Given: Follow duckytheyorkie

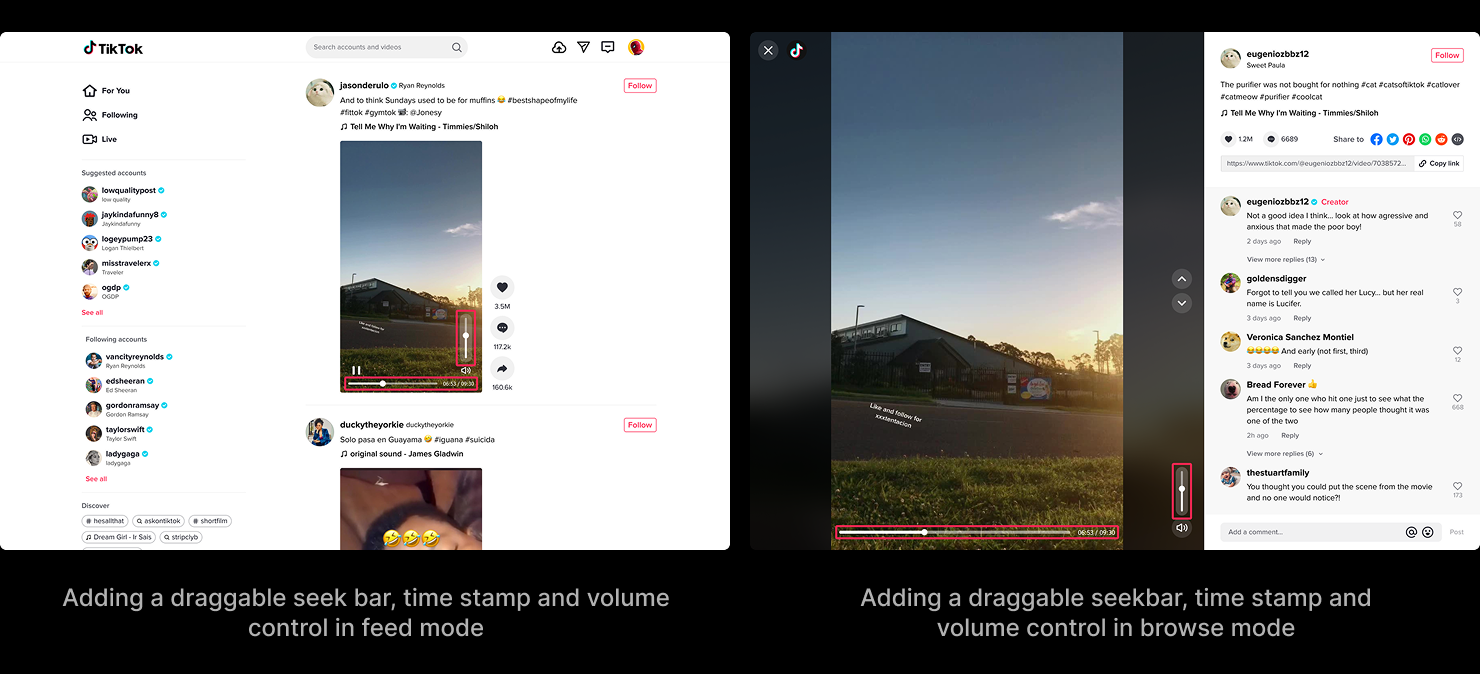Looking at the screenshot, I should tap(640, 425).
